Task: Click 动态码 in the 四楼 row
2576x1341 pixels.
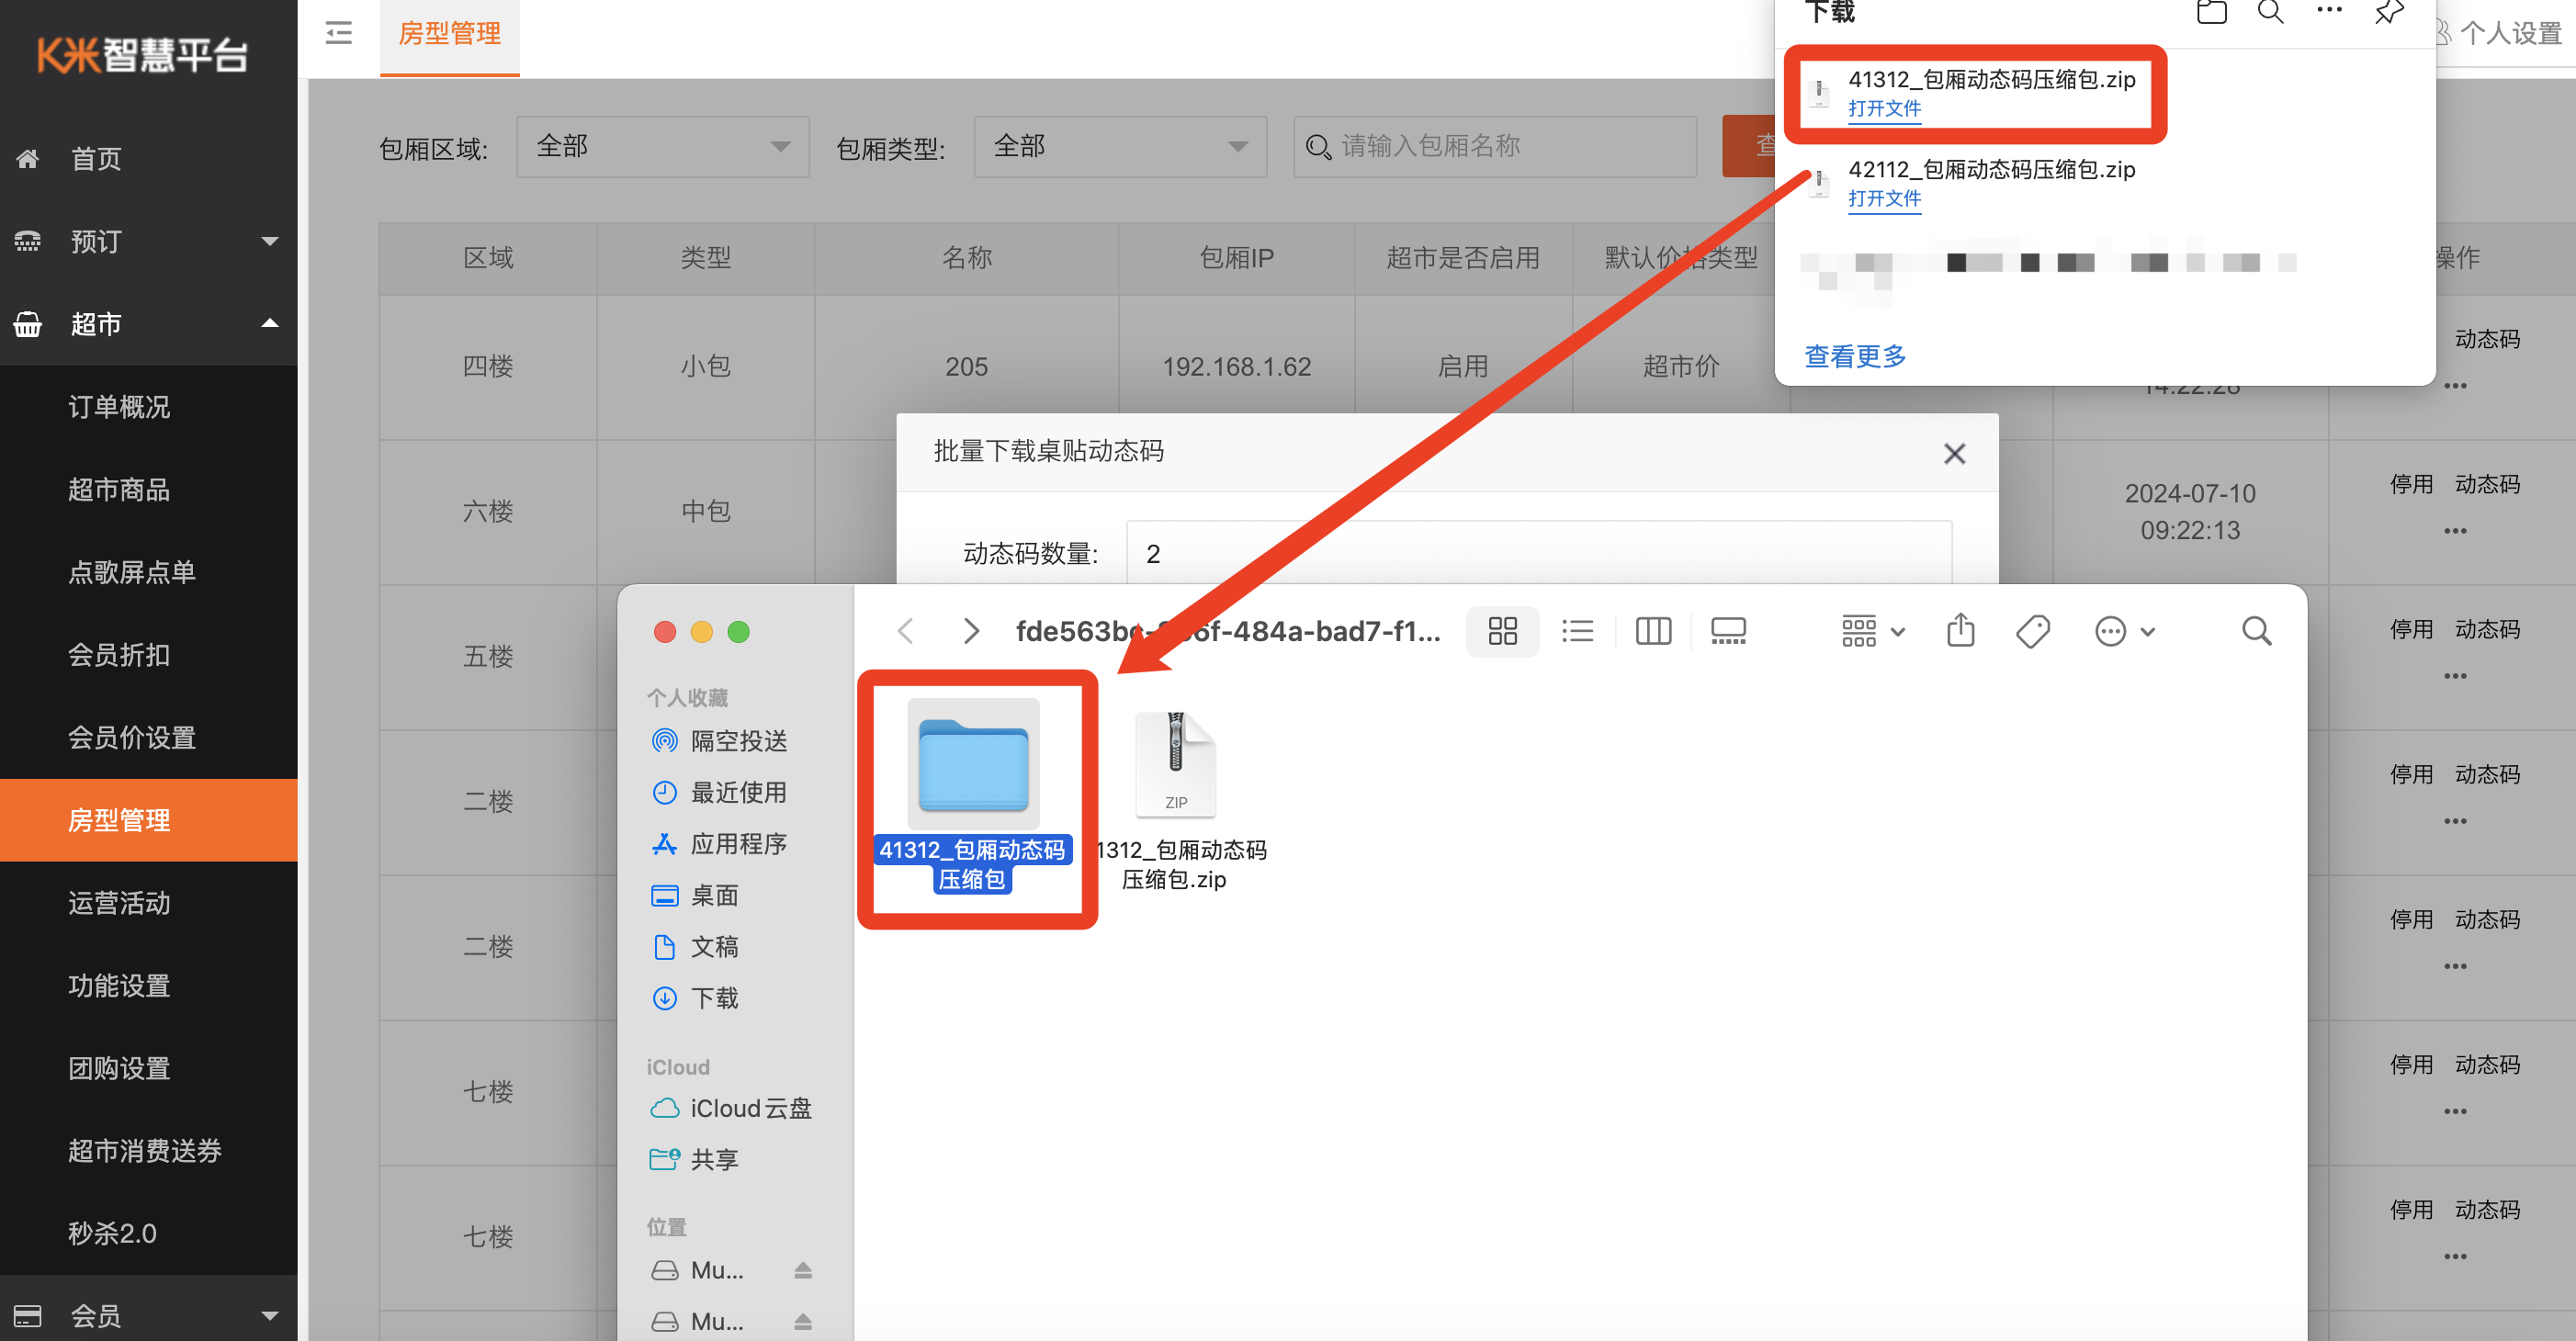Action: pos(2487,339)
